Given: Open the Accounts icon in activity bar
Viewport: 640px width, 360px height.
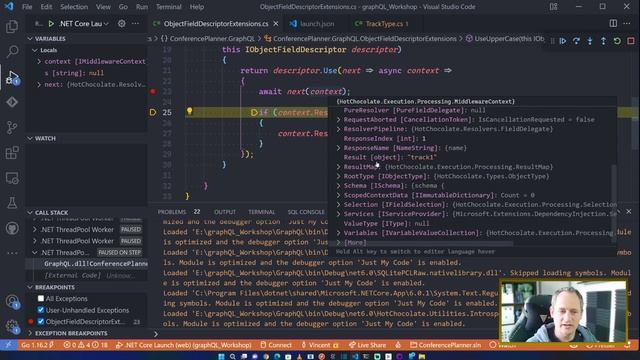Looking at the screenshot, I should coord(12,302).
